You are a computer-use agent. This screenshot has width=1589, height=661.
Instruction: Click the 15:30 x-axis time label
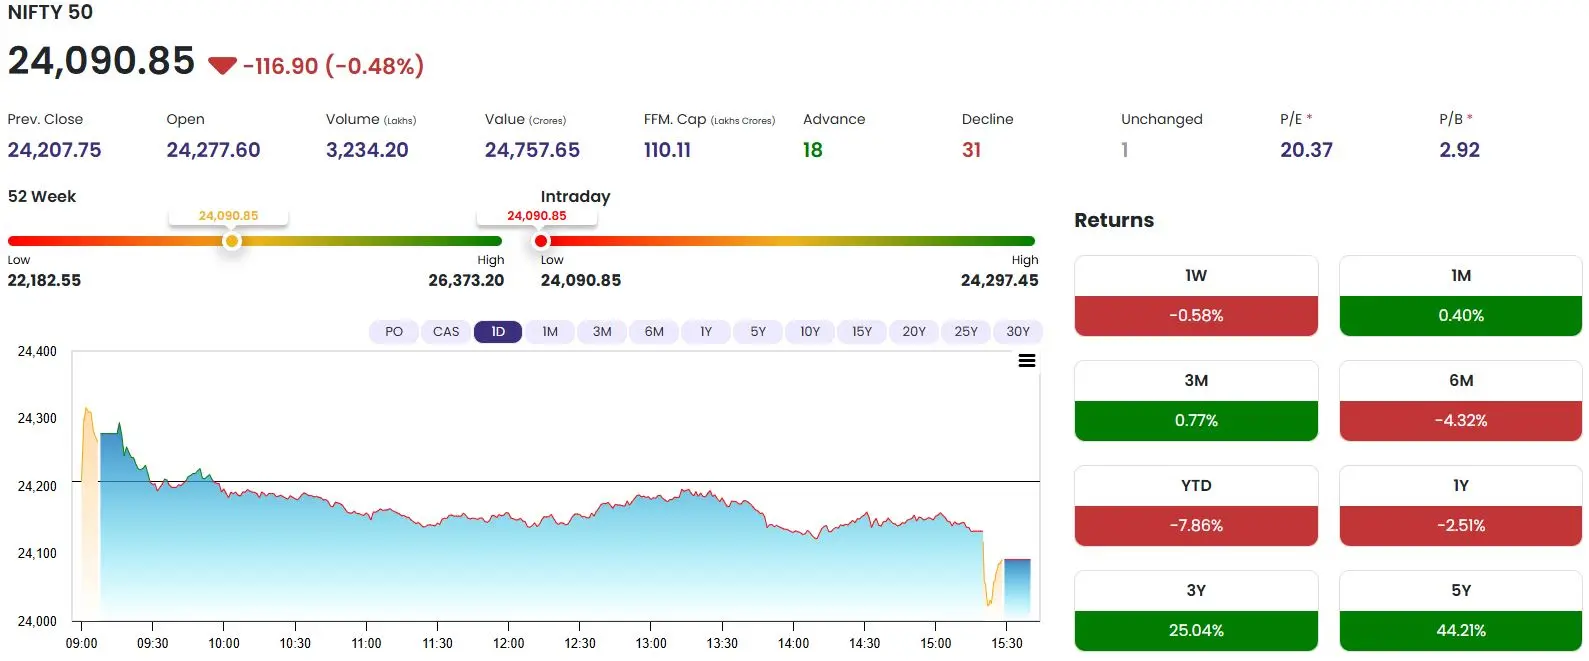click(1007, 643)
